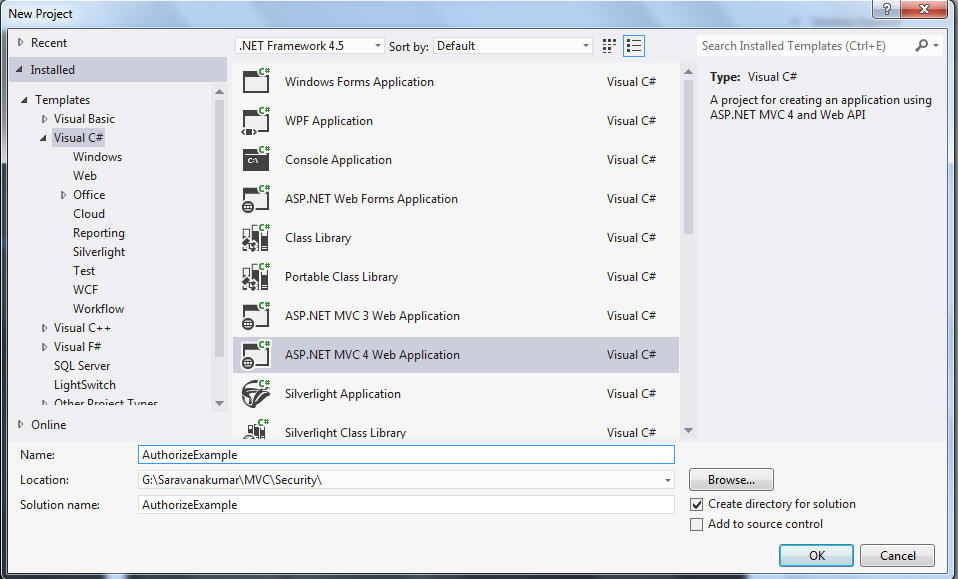The width and height of the screenshot is (958, 579).
Task: Click the Silverlight Application template icon
Action: coord(256,394)
